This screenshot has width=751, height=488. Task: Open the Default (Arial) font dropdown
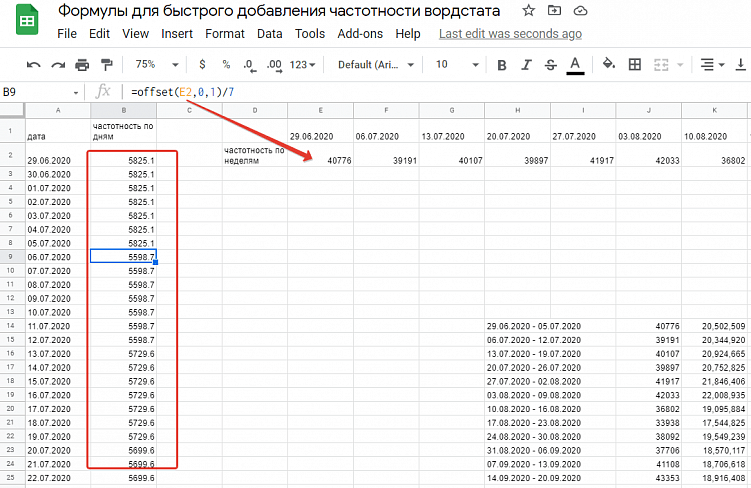pyautogui.click(x=376, y=65)
